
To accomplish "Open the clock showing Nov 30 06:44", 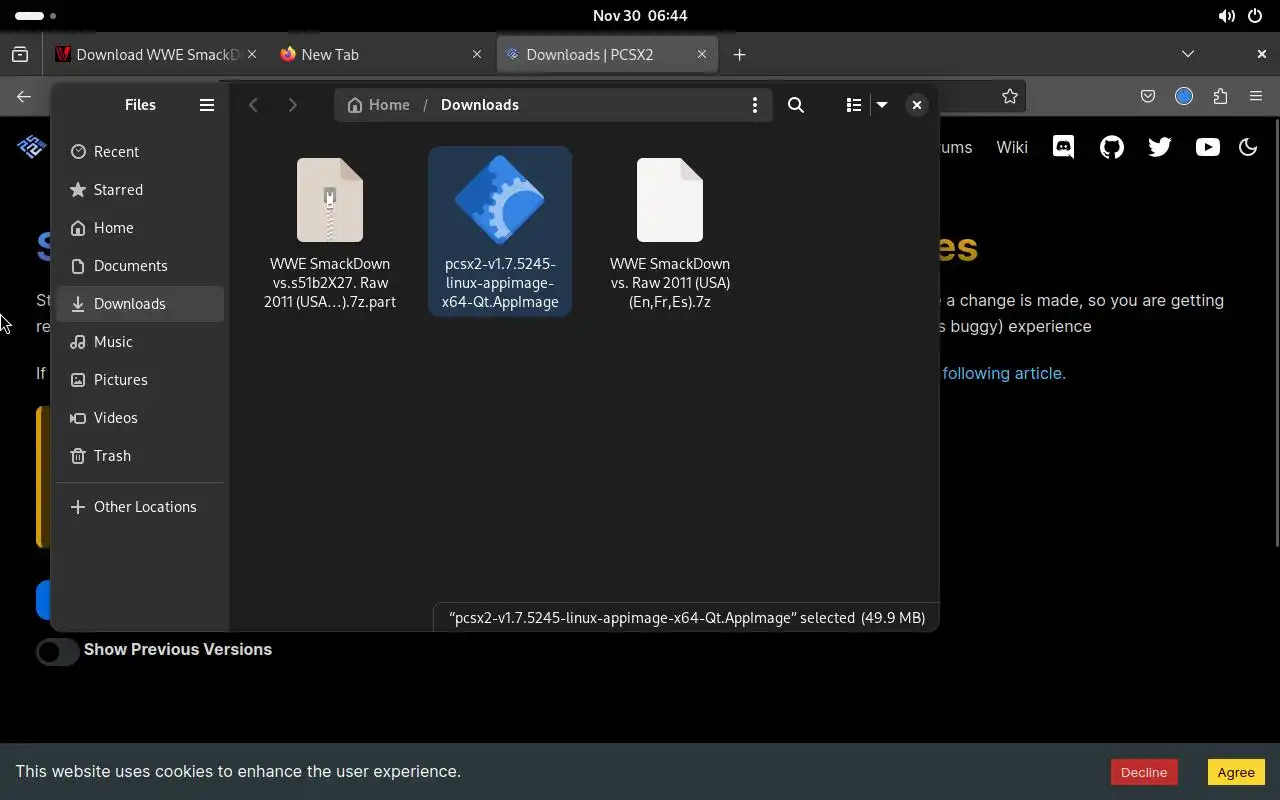I will tap(640, 16).
